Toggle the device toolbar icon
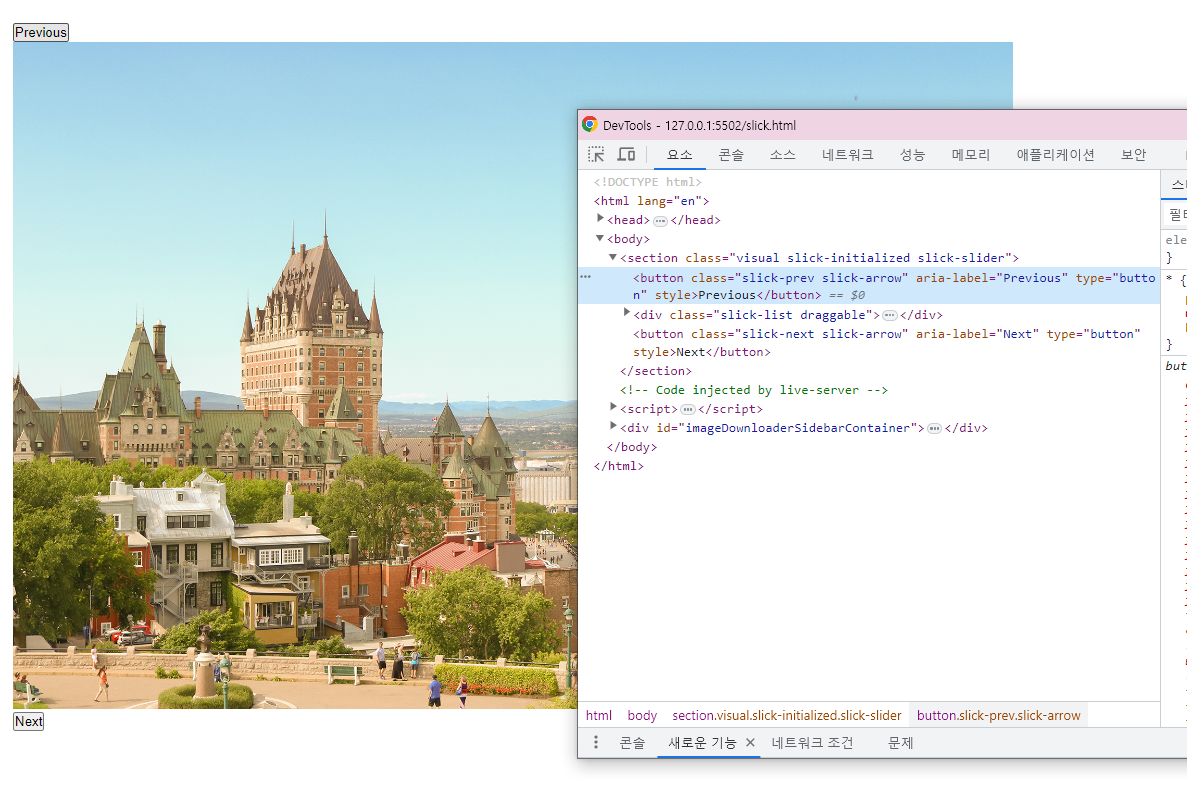 626,154
